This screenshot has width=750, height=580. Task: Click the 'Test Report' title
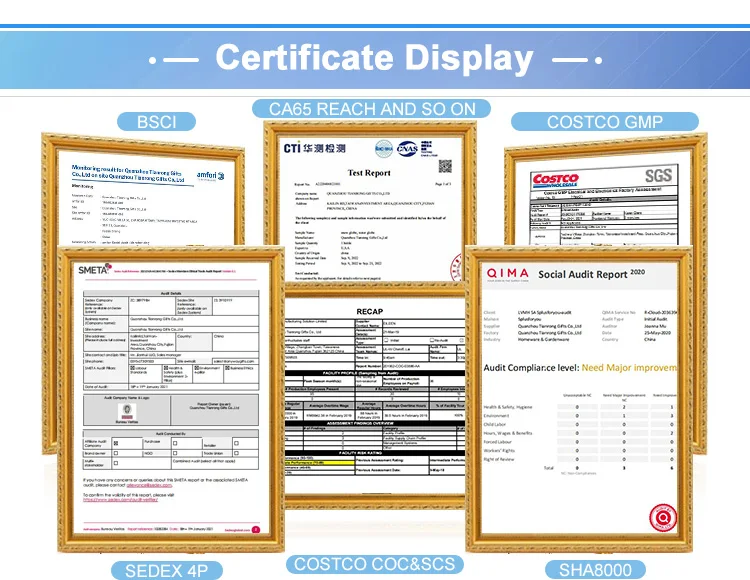[369, 173]
